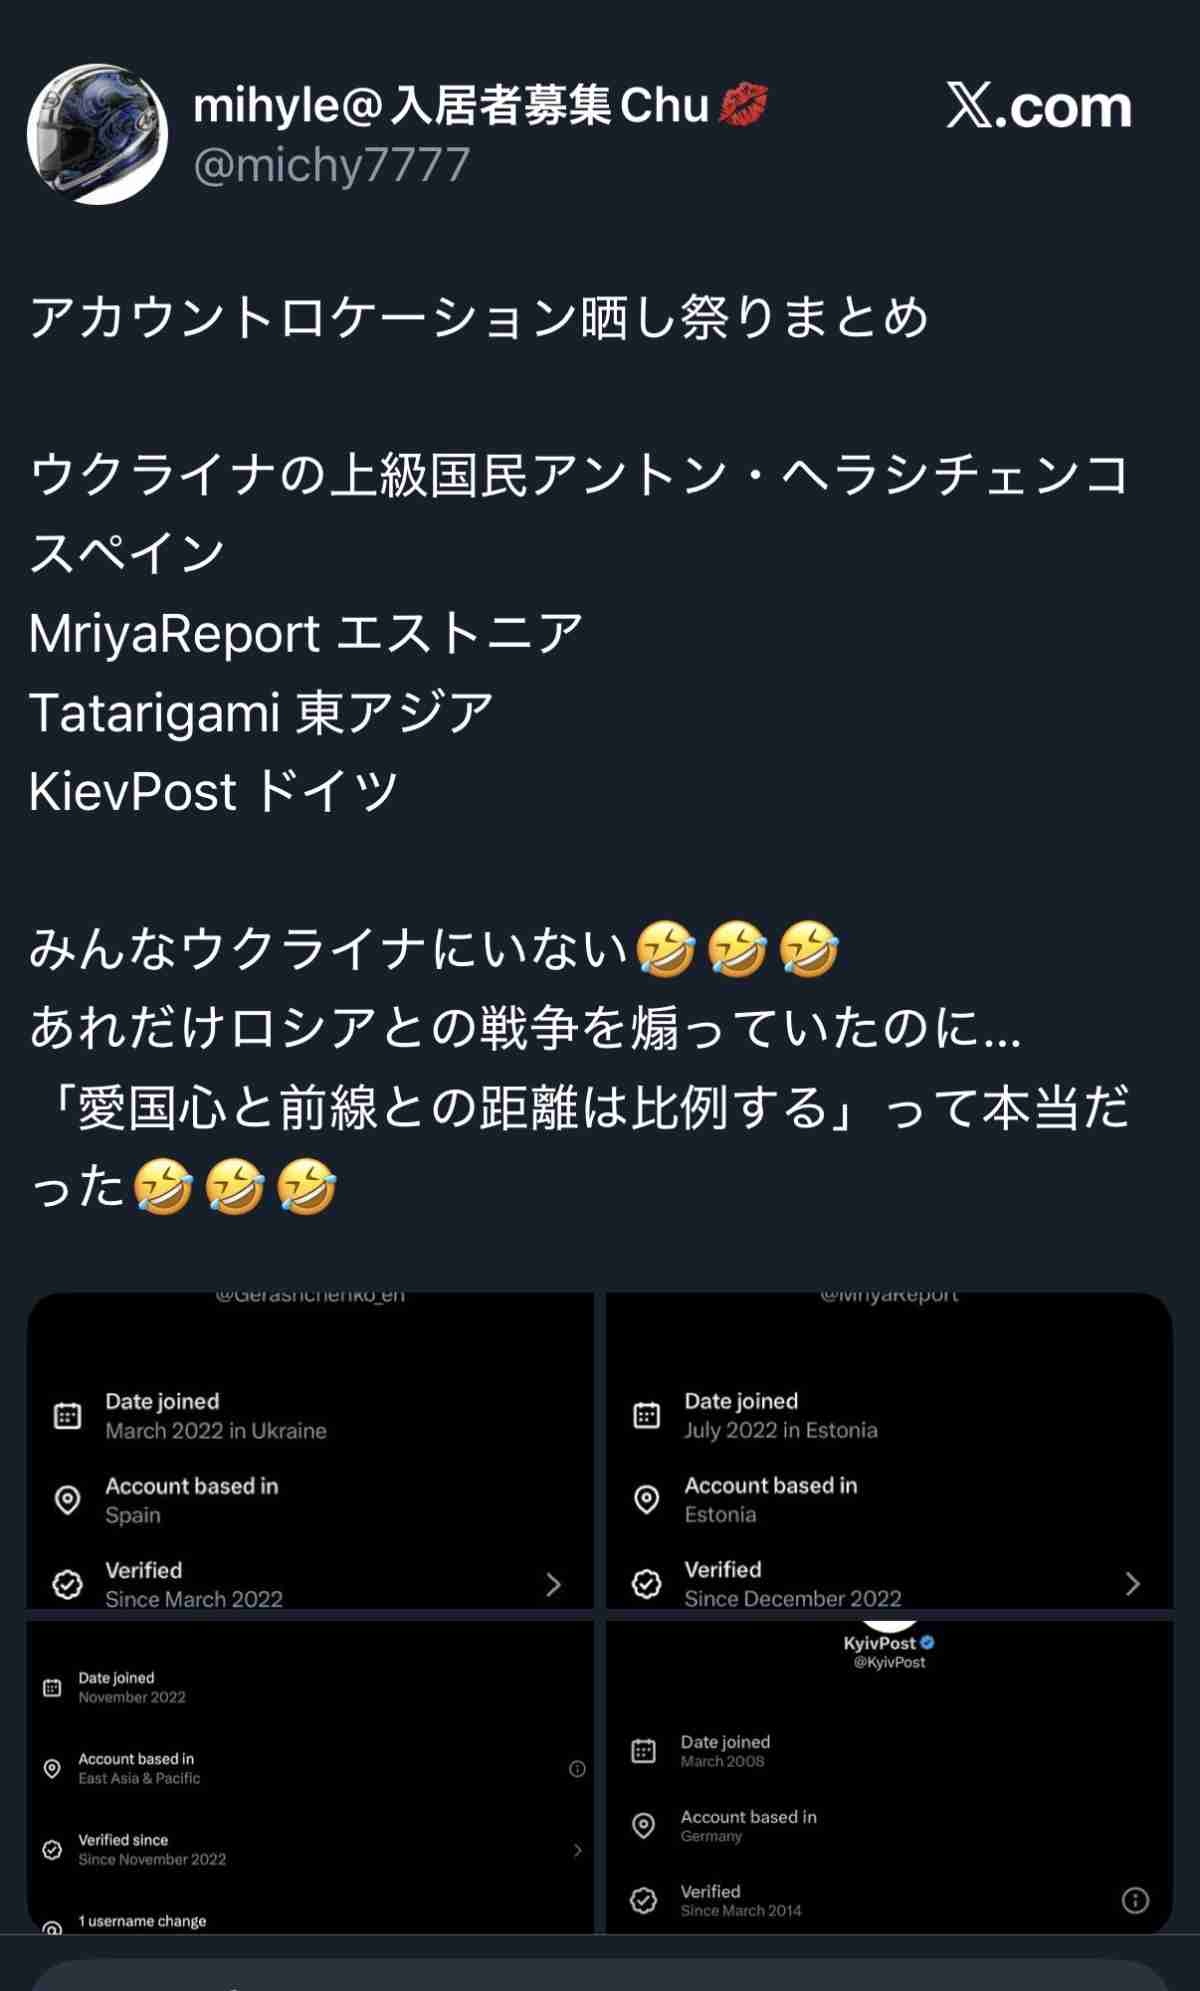
Task: Expand the Verified Since December 2022 chevron
Action: coord(1132,1583)
